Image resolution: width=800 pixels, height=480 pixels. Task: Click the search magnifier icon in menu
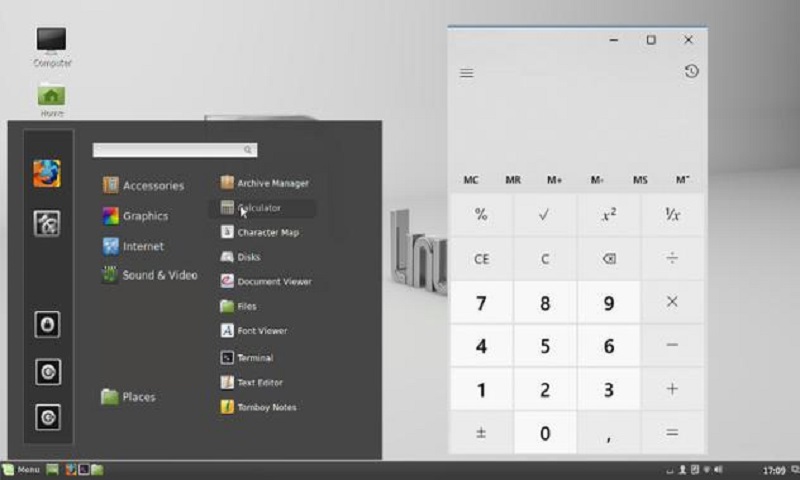[x=248, y=149]
